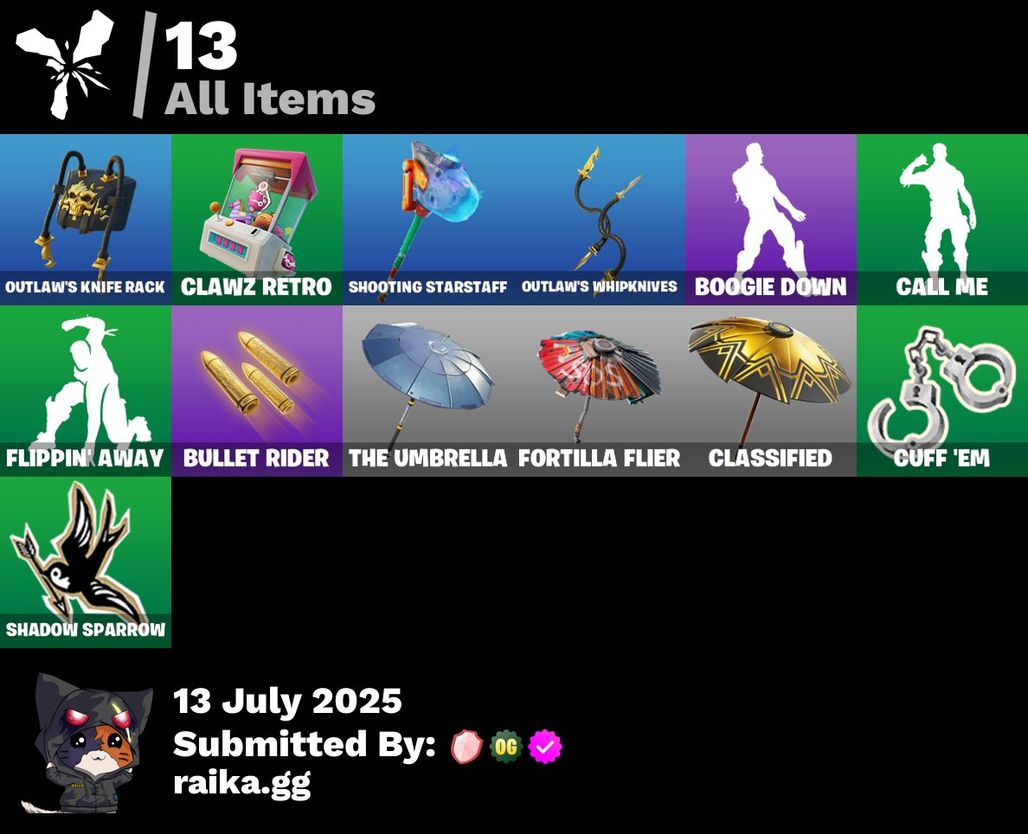Open the raika.gg submitter name
Viewport: 1028px width, 834px height.
click(x=241, y=784)
